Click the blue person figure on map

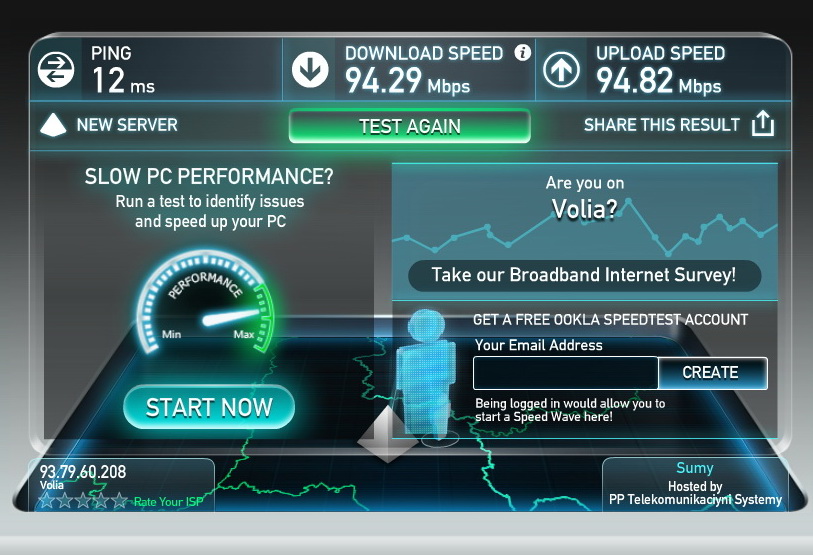425,373
